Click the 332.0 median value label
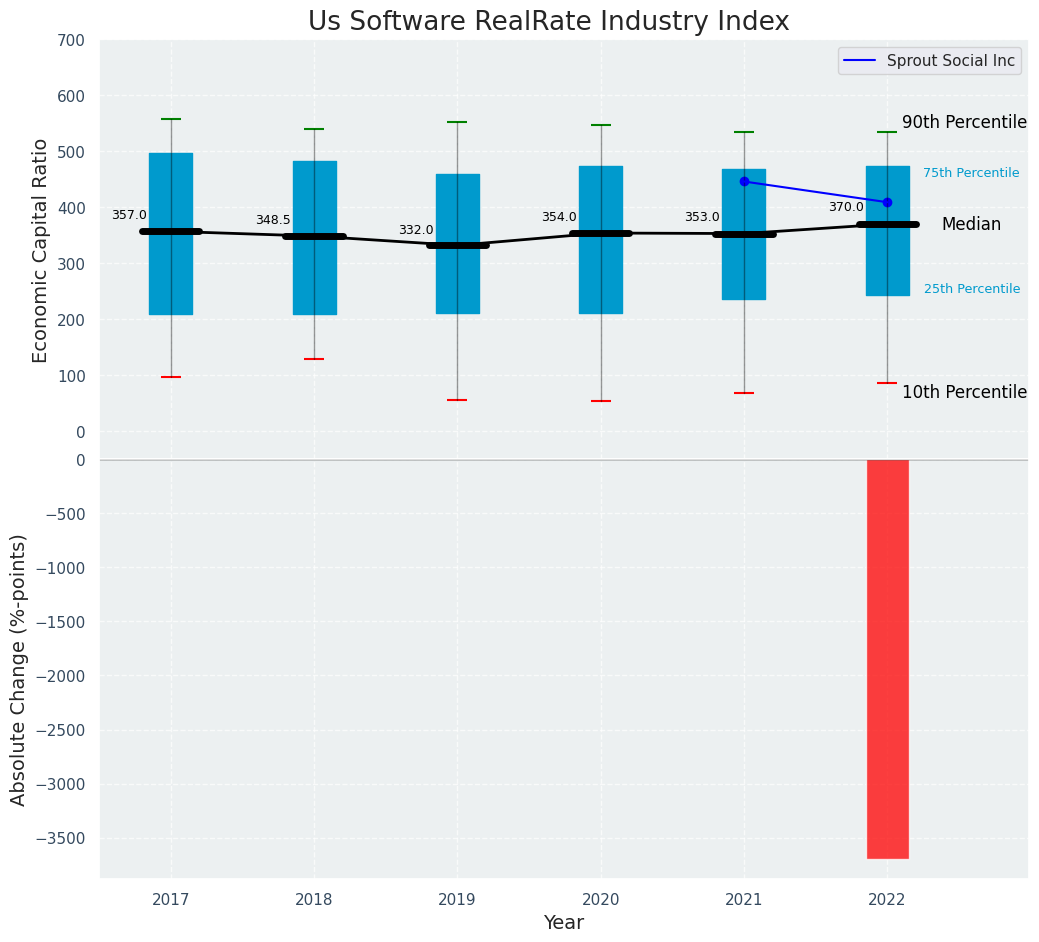Image resolution: width=1039 pixels, height=942 pixels. 416,230
